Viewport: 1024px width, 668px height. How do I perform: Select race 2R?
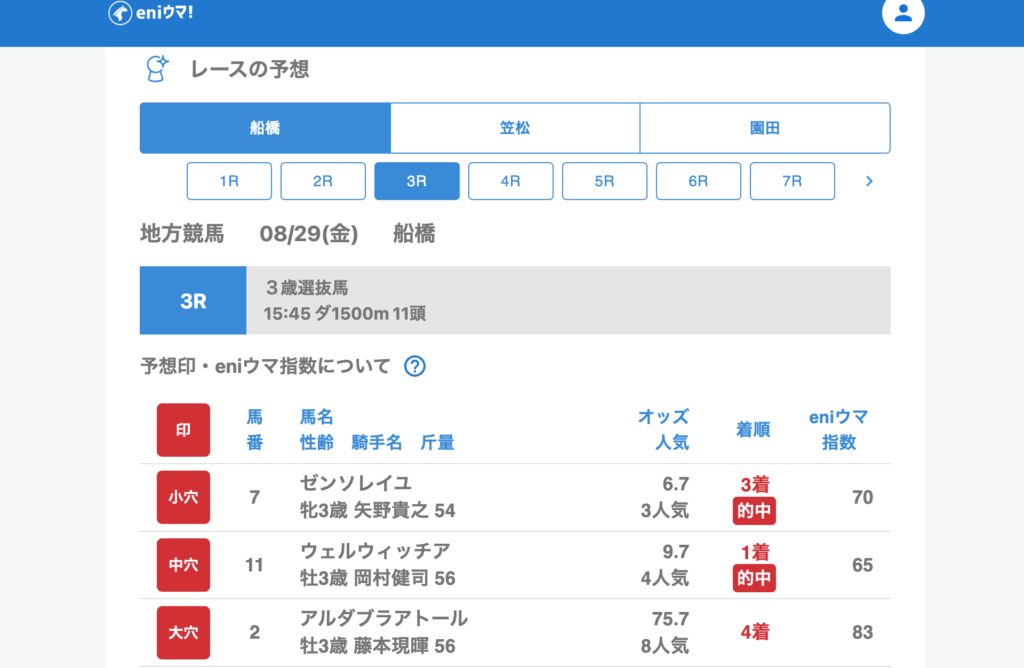[323, 181]
